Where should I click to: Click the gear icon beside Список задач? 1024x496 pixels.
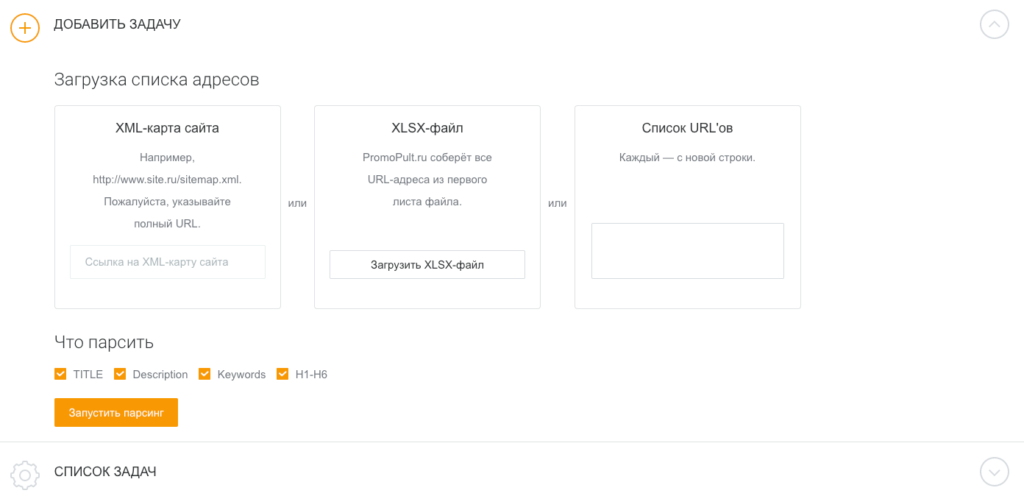tap(25, 473)
